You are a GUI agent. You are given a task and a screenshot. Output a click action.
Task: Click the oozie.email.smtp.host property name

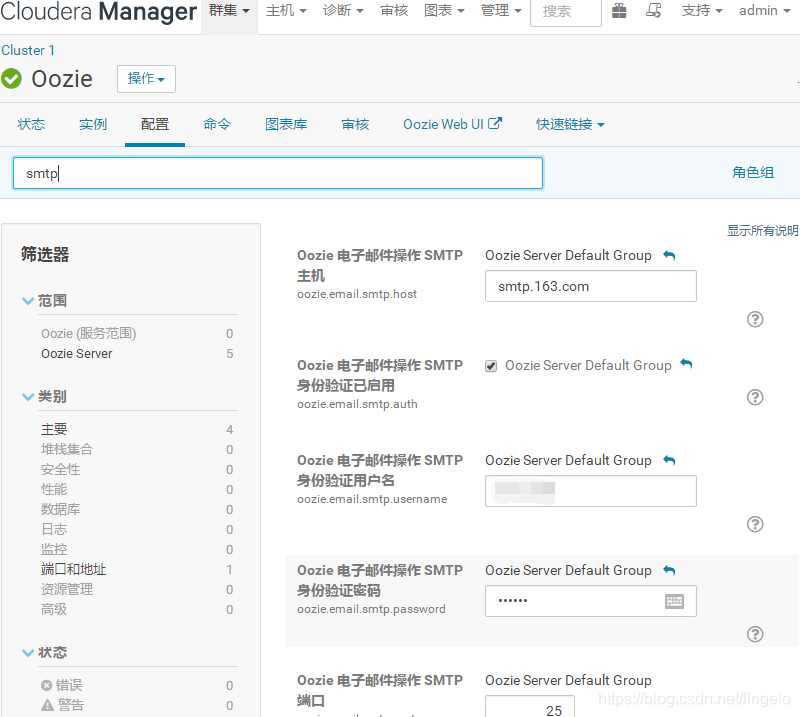coord(357,294)
